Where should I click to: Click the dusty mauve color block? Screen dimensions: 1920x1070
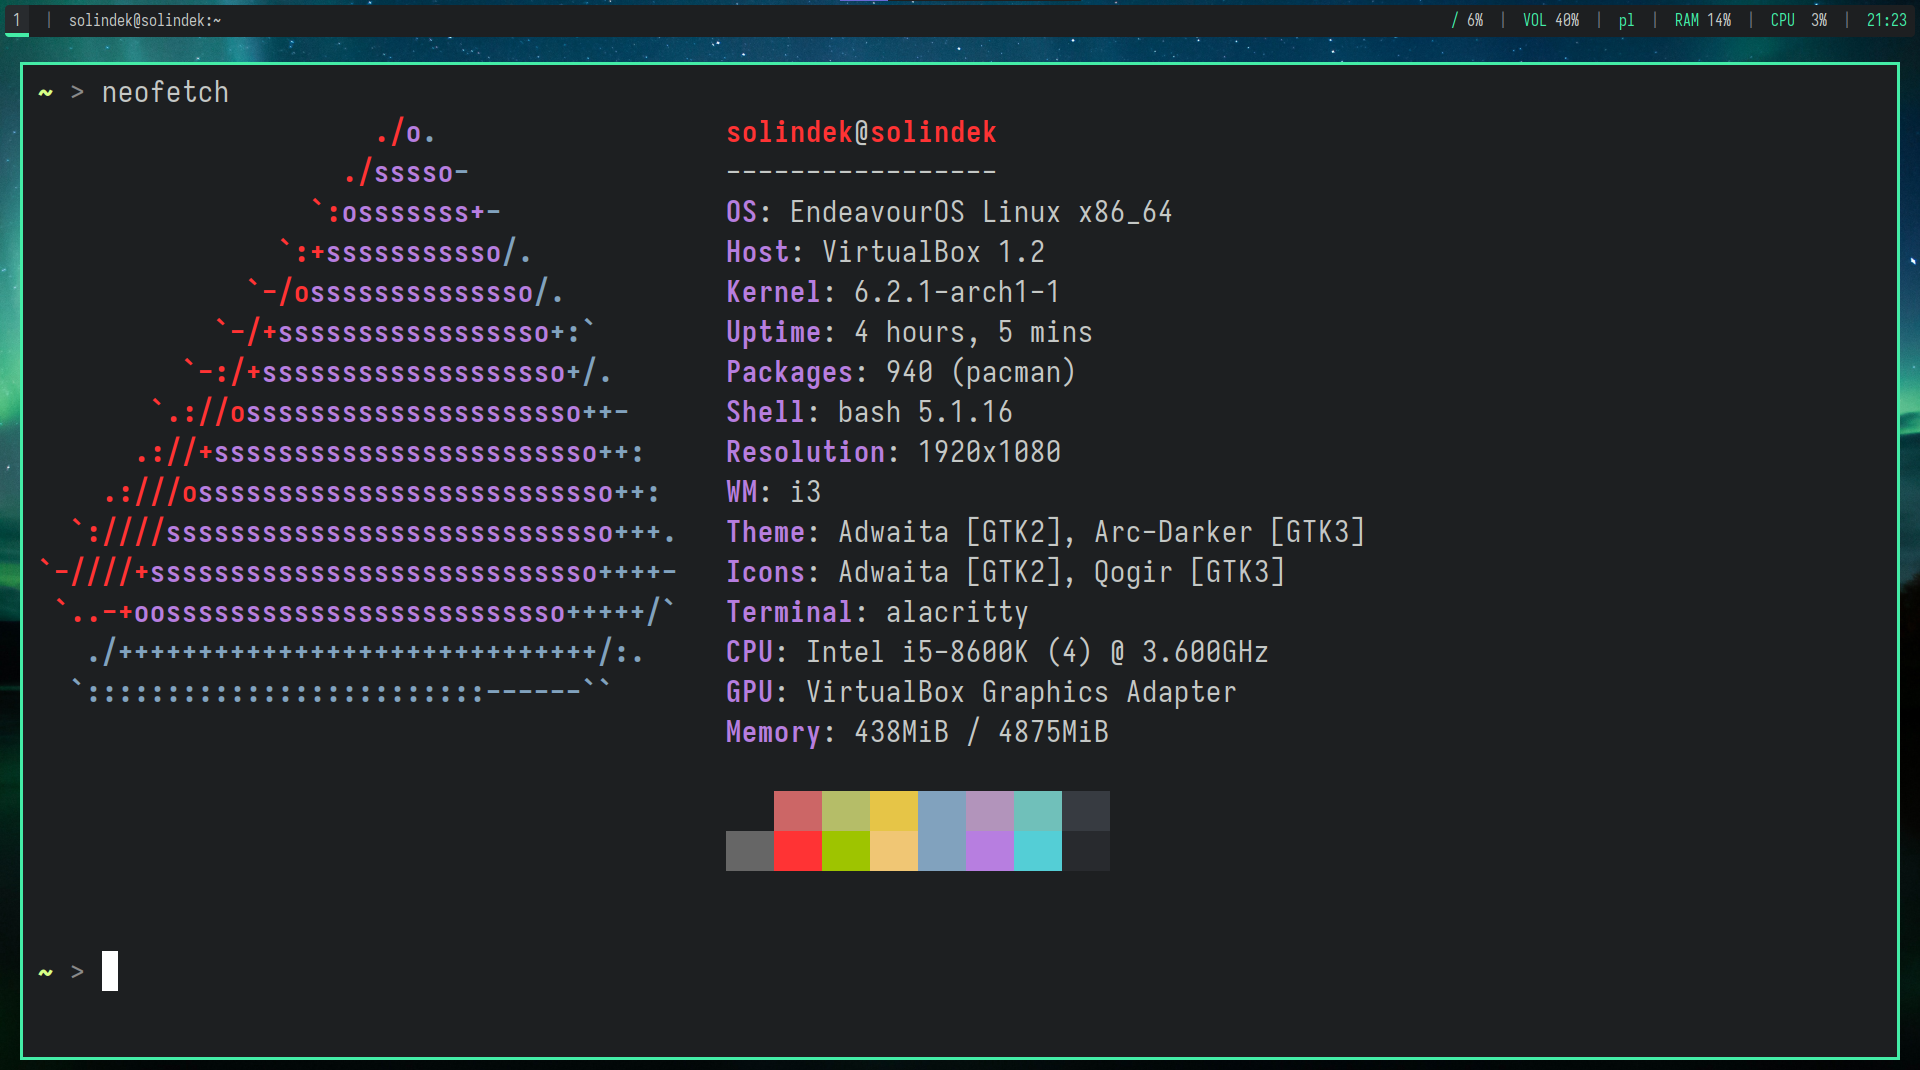click(x=990, y=811)
